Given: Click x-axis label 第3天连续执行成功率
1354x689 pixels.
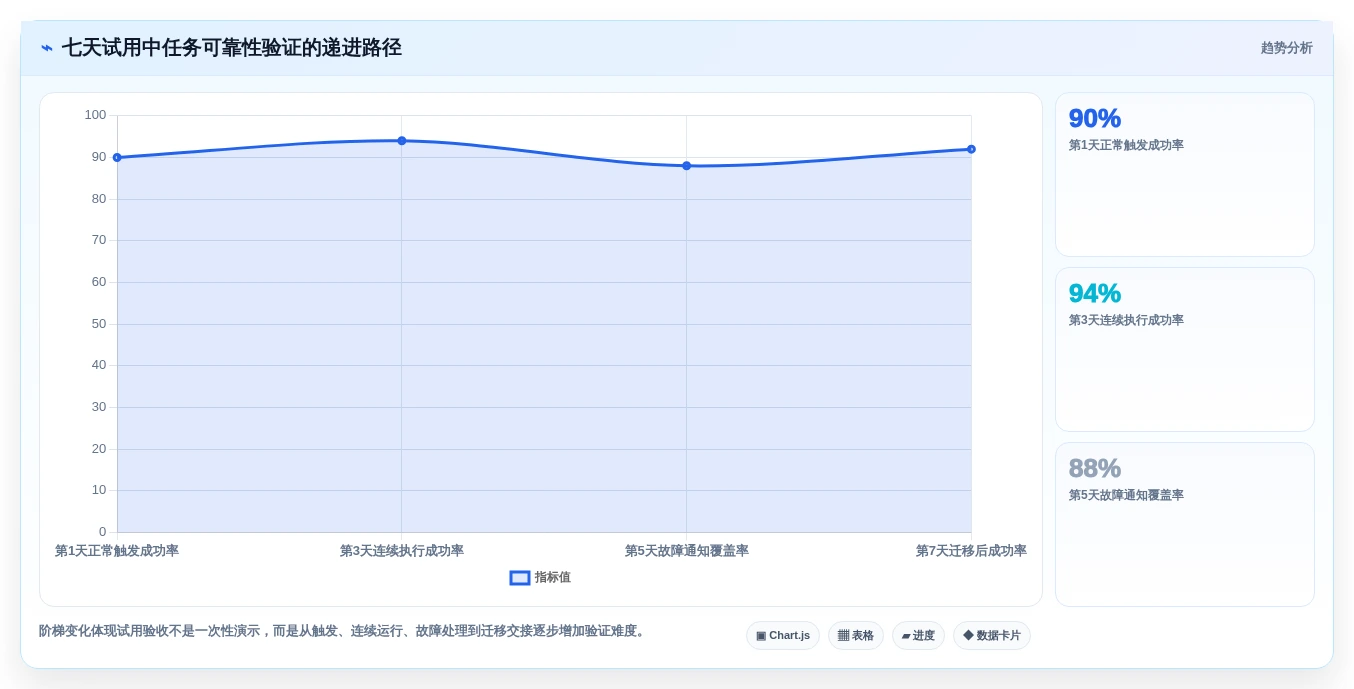Looking at the screenshot, I should pyautogui.click(x=402, y=551).
